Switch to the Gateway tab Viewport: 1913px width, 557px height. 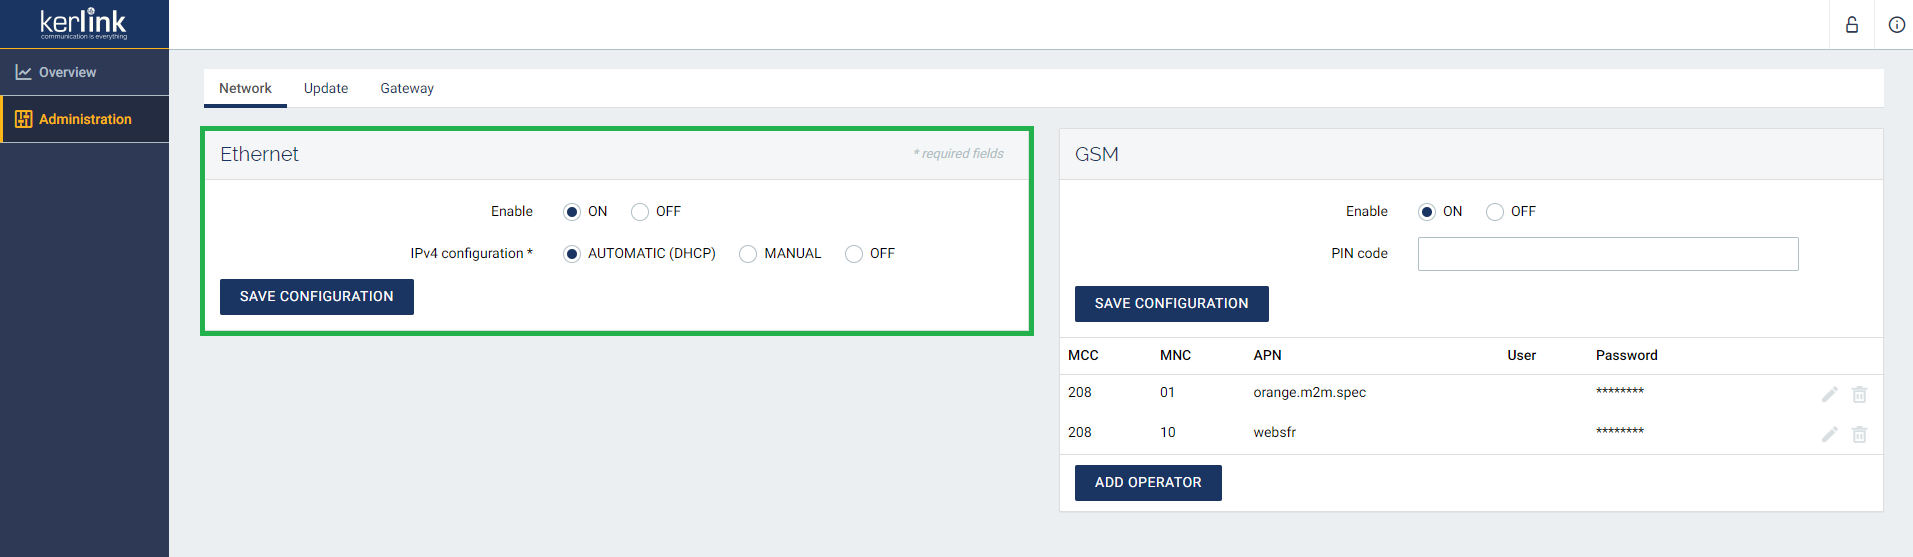click(407, 88)
